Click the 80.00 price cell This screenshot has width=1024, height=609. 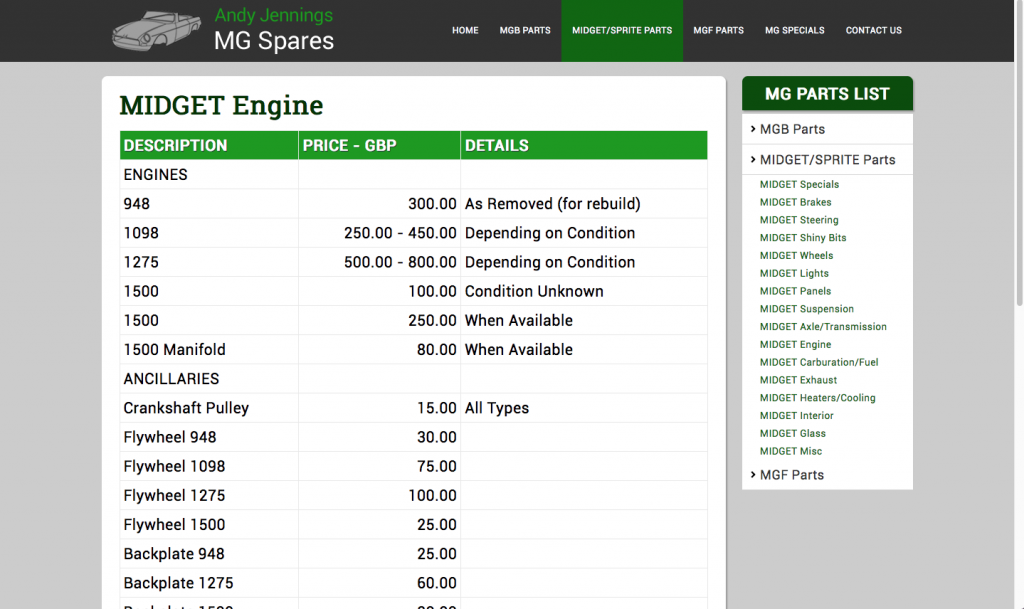pos(379,349)
